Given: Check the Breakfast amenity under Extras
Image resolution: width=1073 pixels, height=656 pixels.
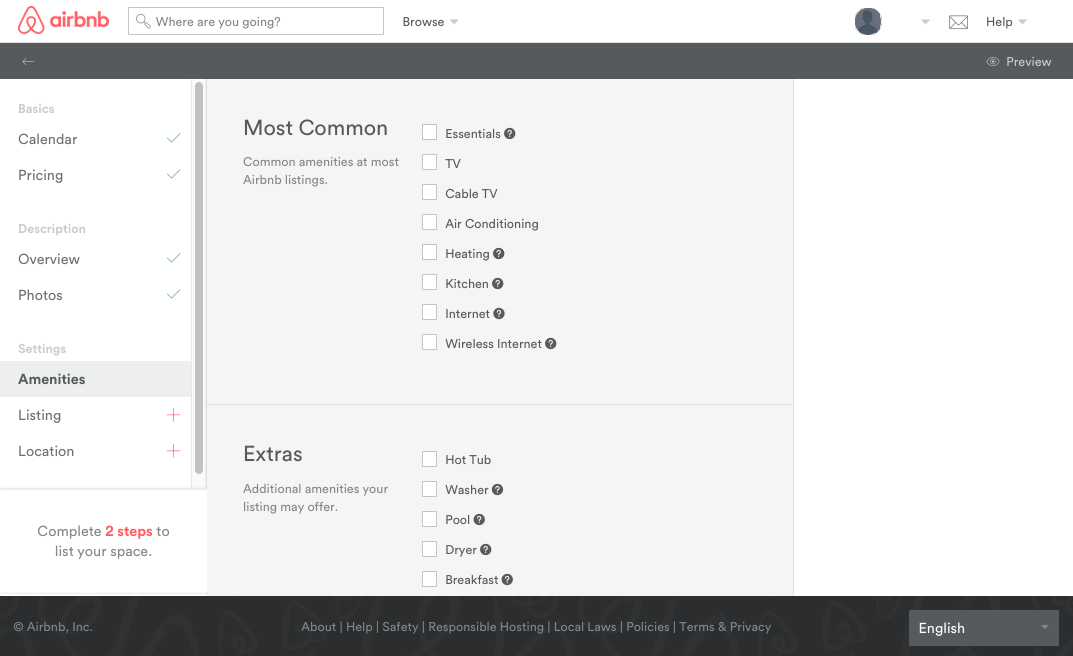Looking at the screenshot, I should (x=430, y=579).
